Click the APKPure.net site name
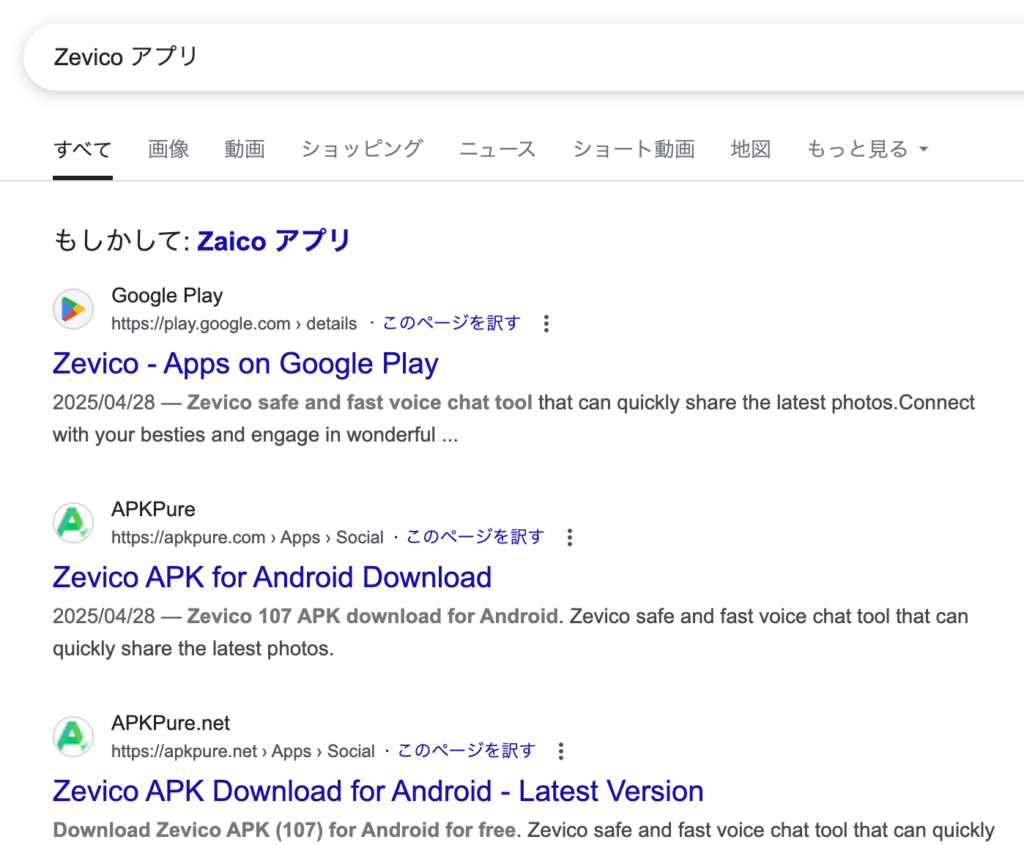The image size is (1024, 845). point(170,723)
